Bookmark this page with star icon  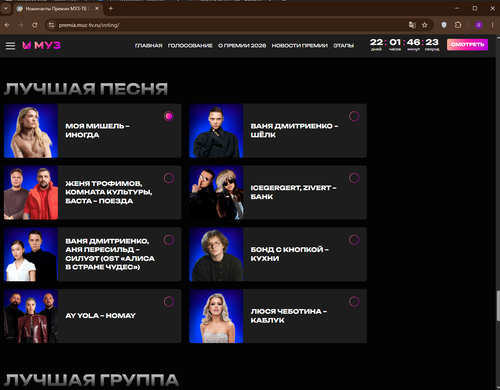425,25
